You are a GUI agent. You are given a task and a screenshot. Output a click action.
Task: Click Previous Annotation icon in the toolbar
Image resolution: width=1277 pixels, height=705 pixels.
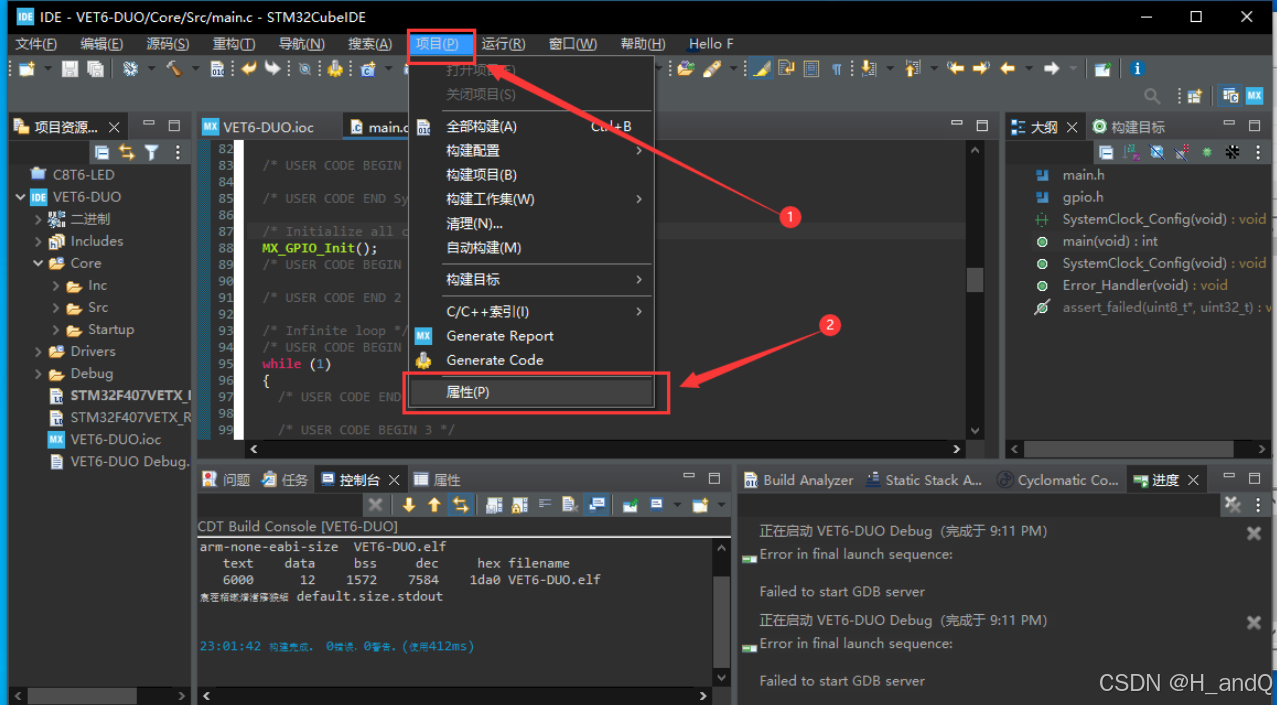[912, 69]
